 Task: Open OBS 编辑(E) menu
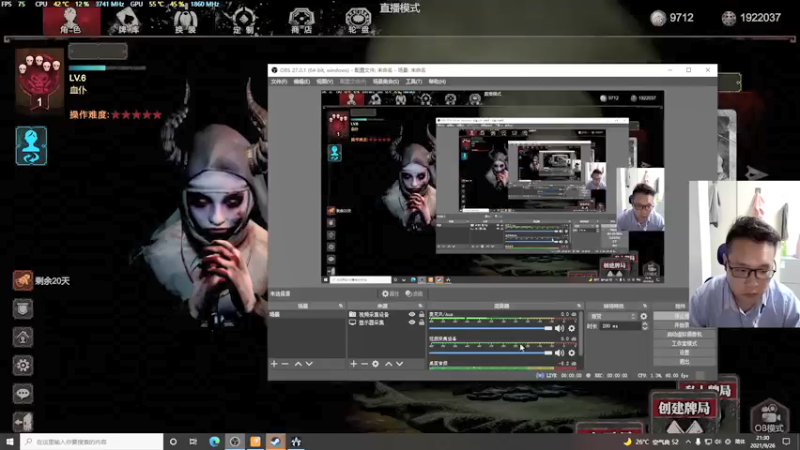(302, 82)
